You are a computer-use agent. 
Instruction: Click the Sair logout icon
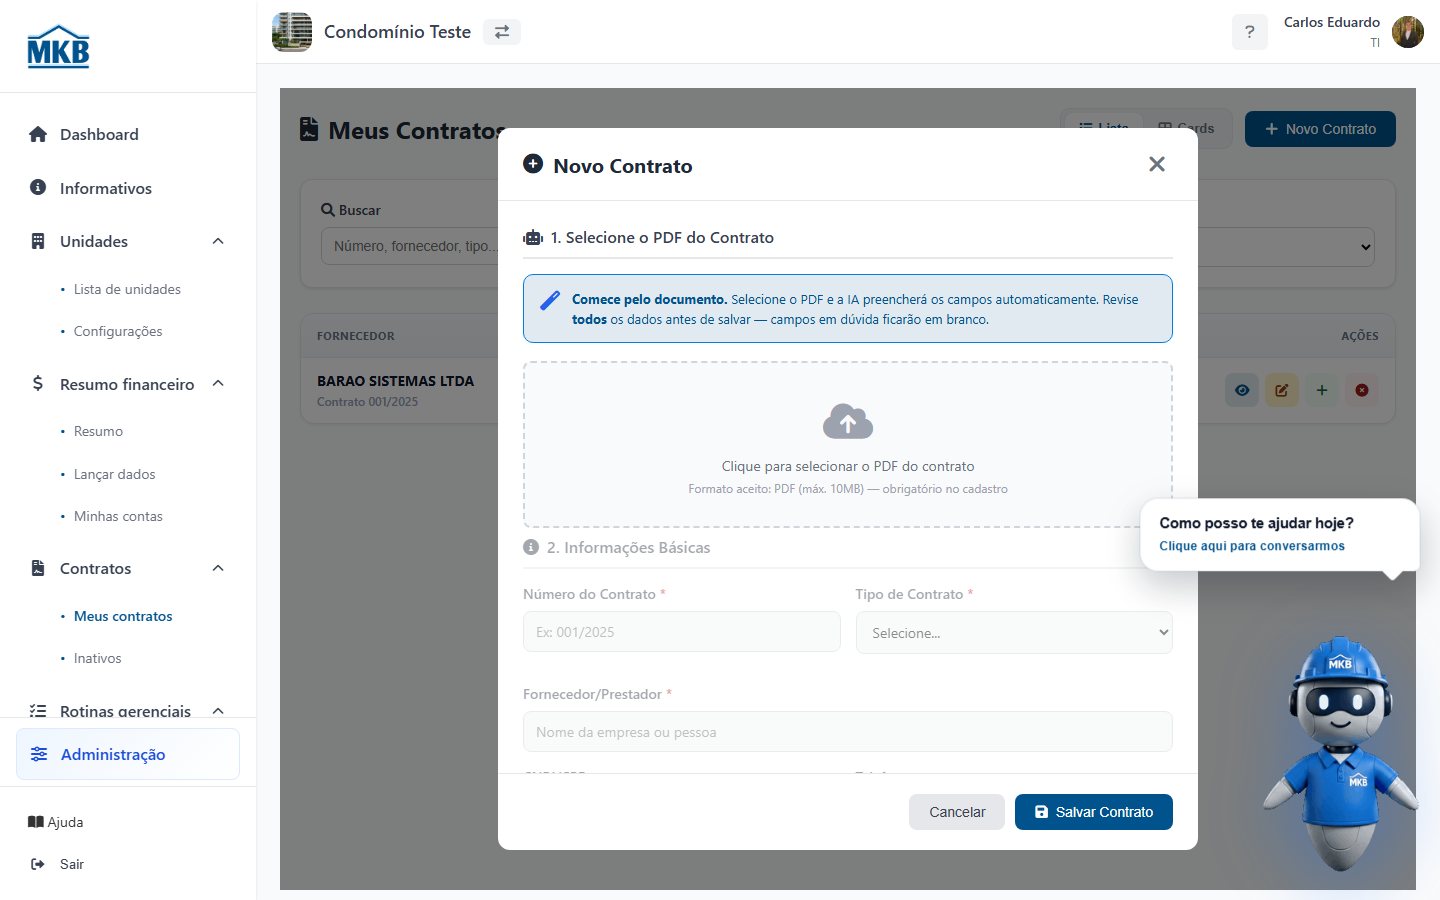(x=38, y=864)
